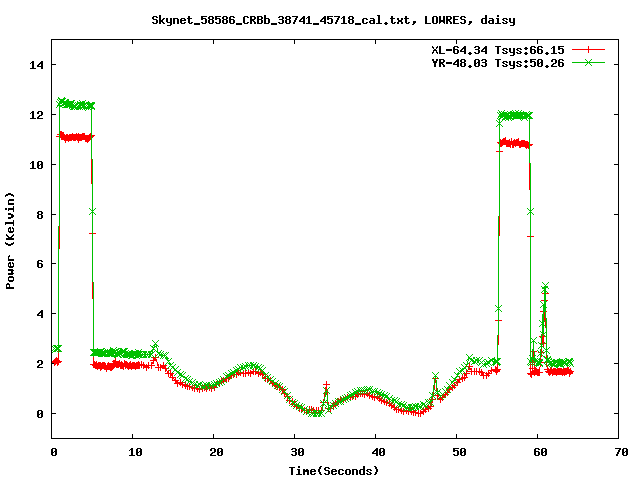Viewport: 640px width, 480px height.
Task: Click the red line sample in the legend
Action: pyautogui.click(x=588, y=50)
